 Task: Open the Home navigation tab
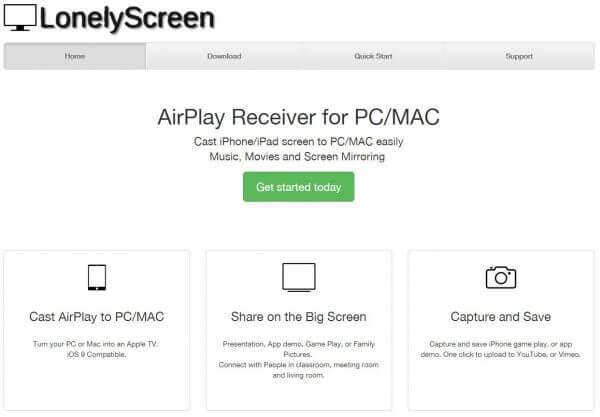pos(75,56)
